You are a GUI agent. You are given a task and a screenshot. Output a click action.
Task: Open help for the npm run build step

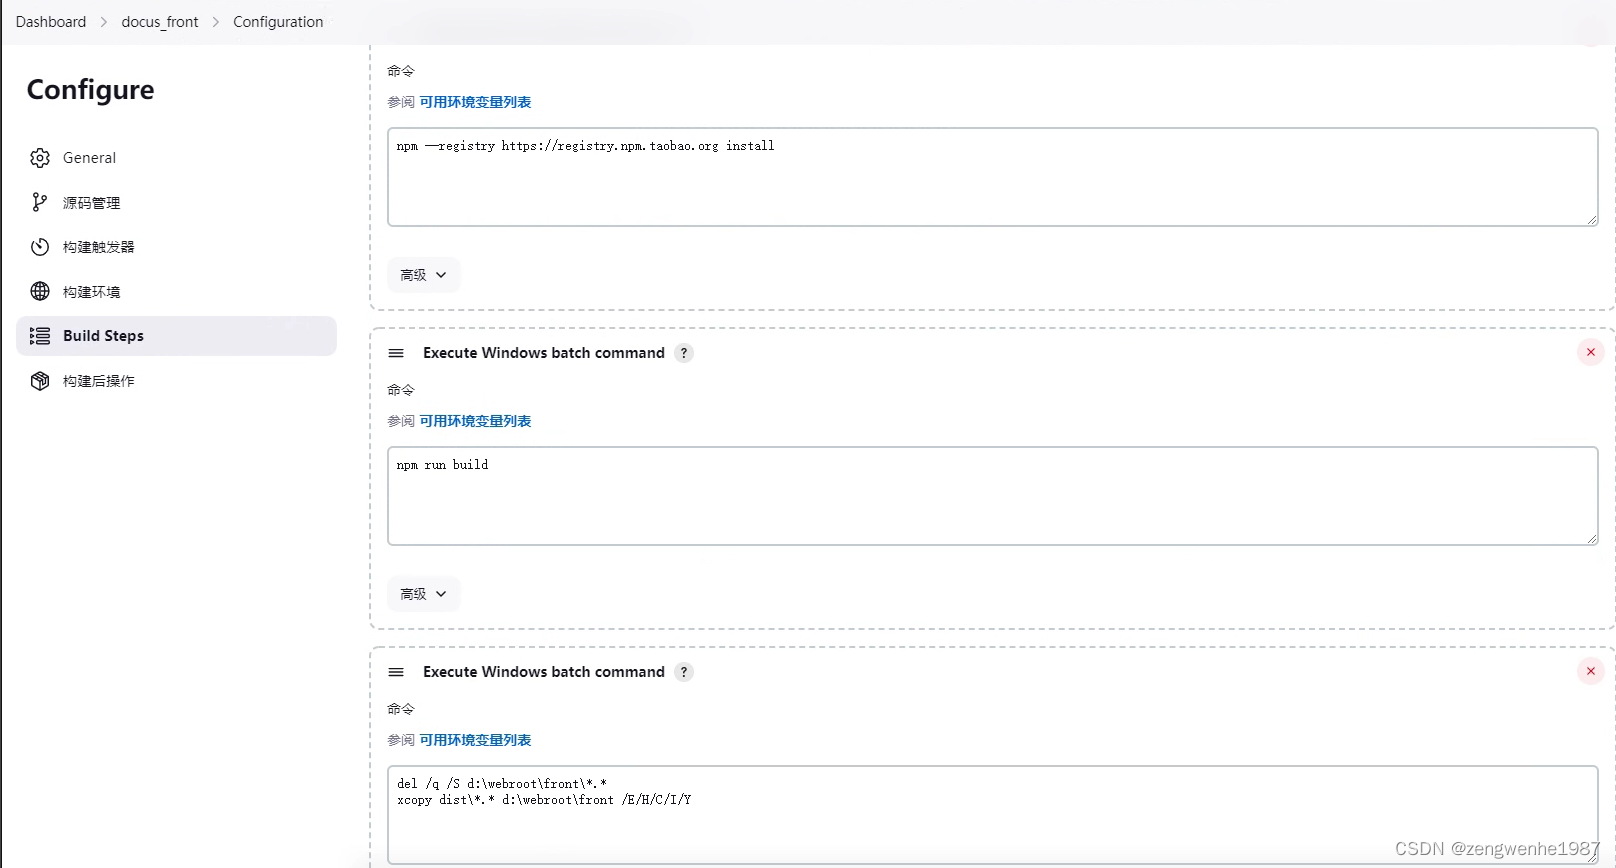point(684,353)
